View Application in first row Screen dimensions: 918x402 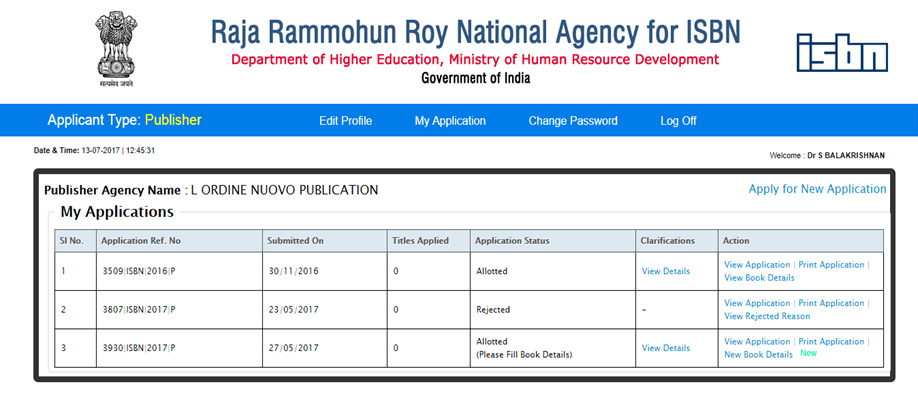(x=757, y=265)
